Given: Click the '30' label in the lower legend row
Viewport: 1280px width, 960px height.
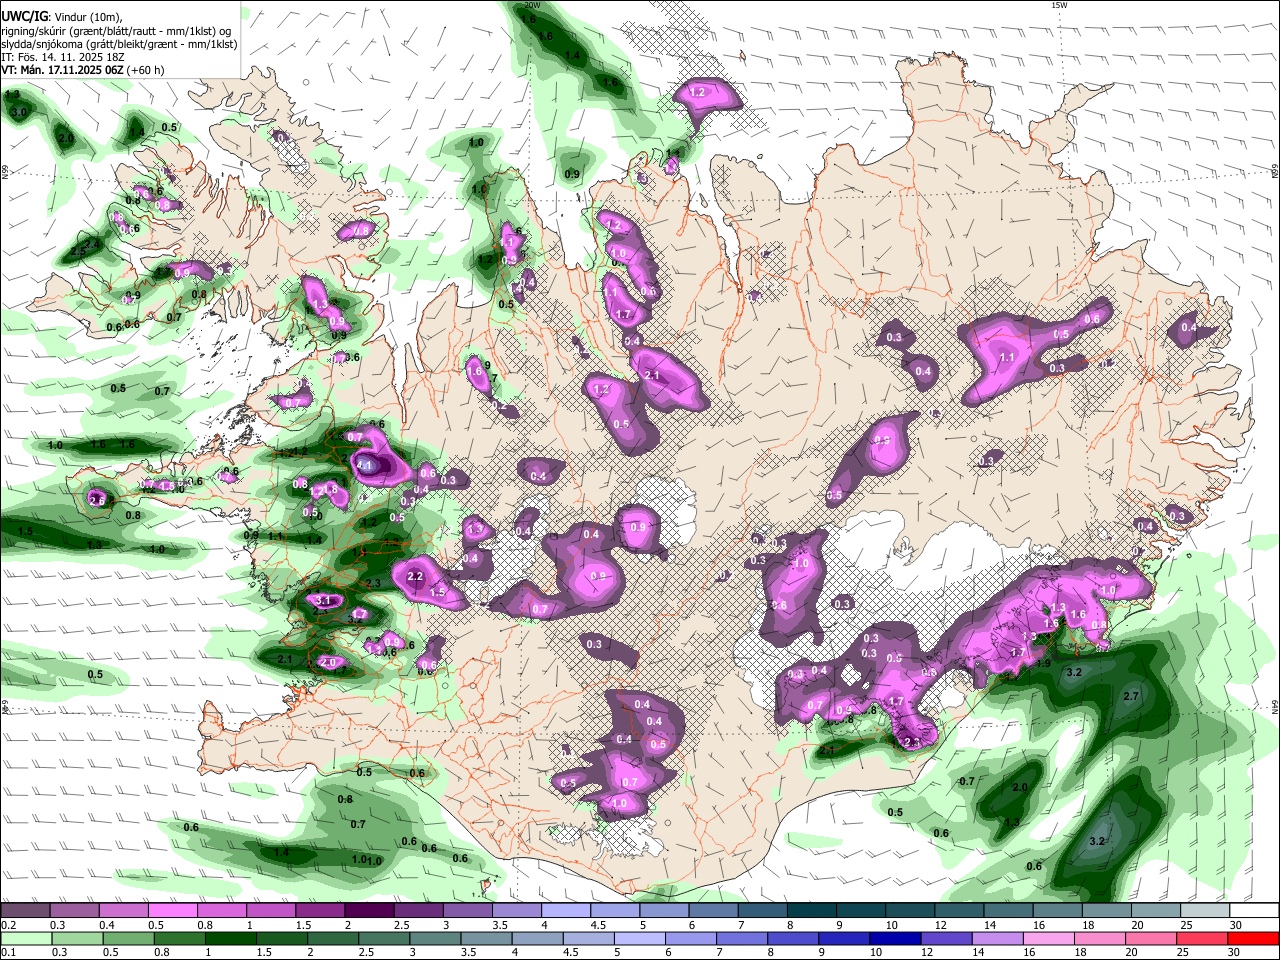Looking at the screenshot, I should click(1236, 953).
